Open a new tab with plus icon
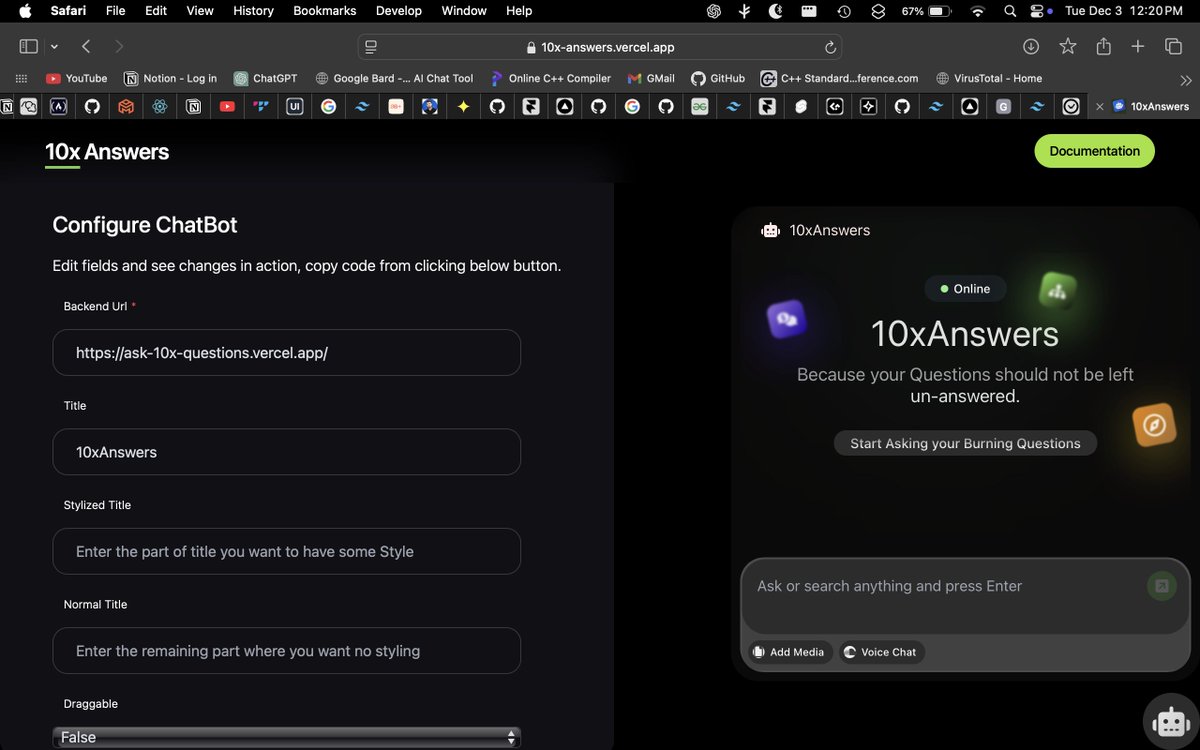The image size is (1200, 750). tap(1138, 47)
